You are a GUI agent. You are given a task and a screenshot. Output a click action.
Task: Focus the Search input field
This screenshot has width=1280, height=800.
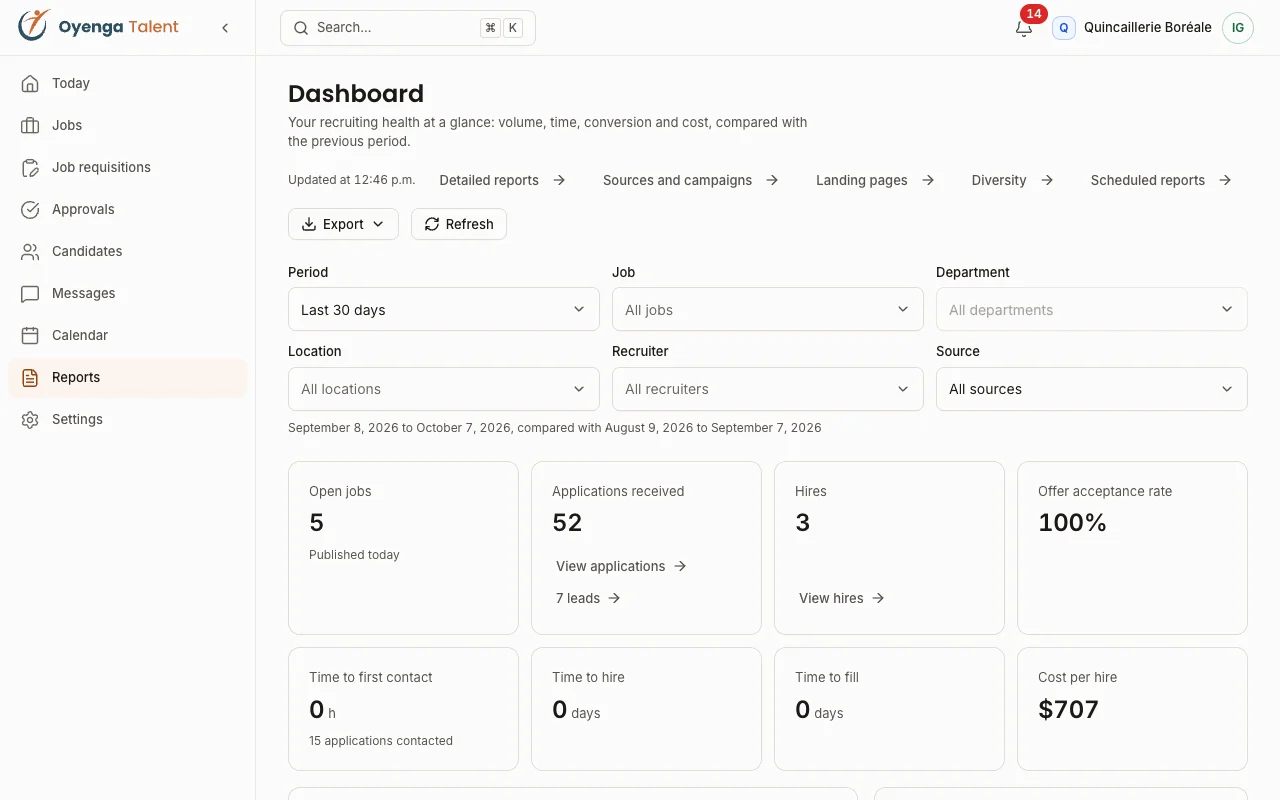tap(408, 28)
